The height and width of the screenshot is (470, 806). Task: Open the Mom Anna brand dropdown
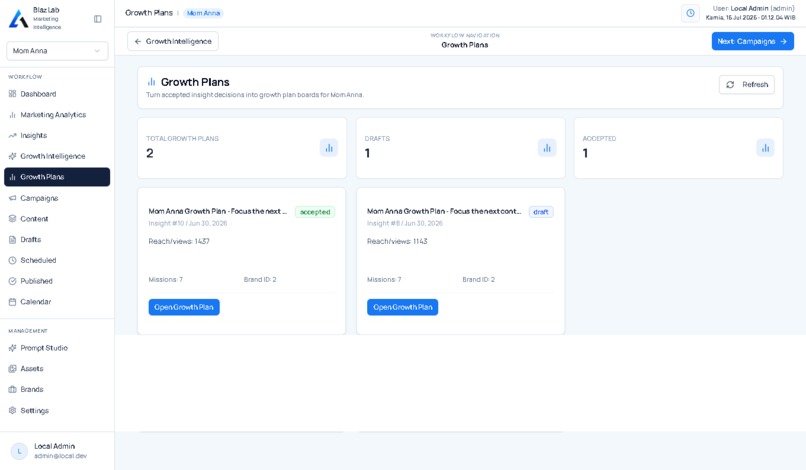[57, 51]
